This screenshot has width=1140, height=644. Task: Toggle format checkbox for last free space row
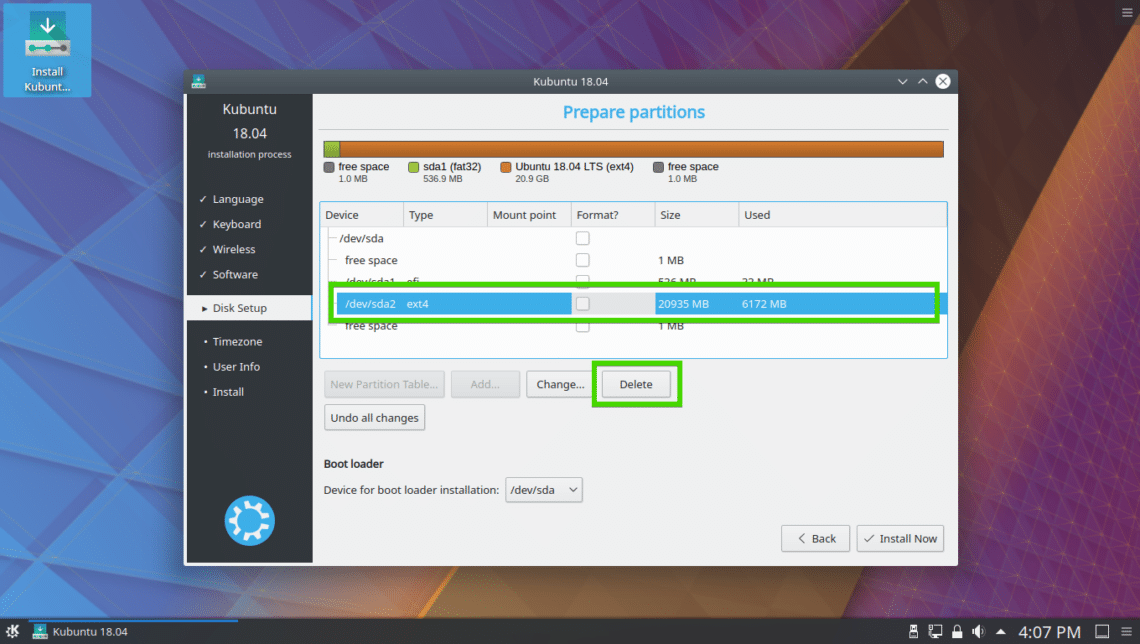point(582,326)
